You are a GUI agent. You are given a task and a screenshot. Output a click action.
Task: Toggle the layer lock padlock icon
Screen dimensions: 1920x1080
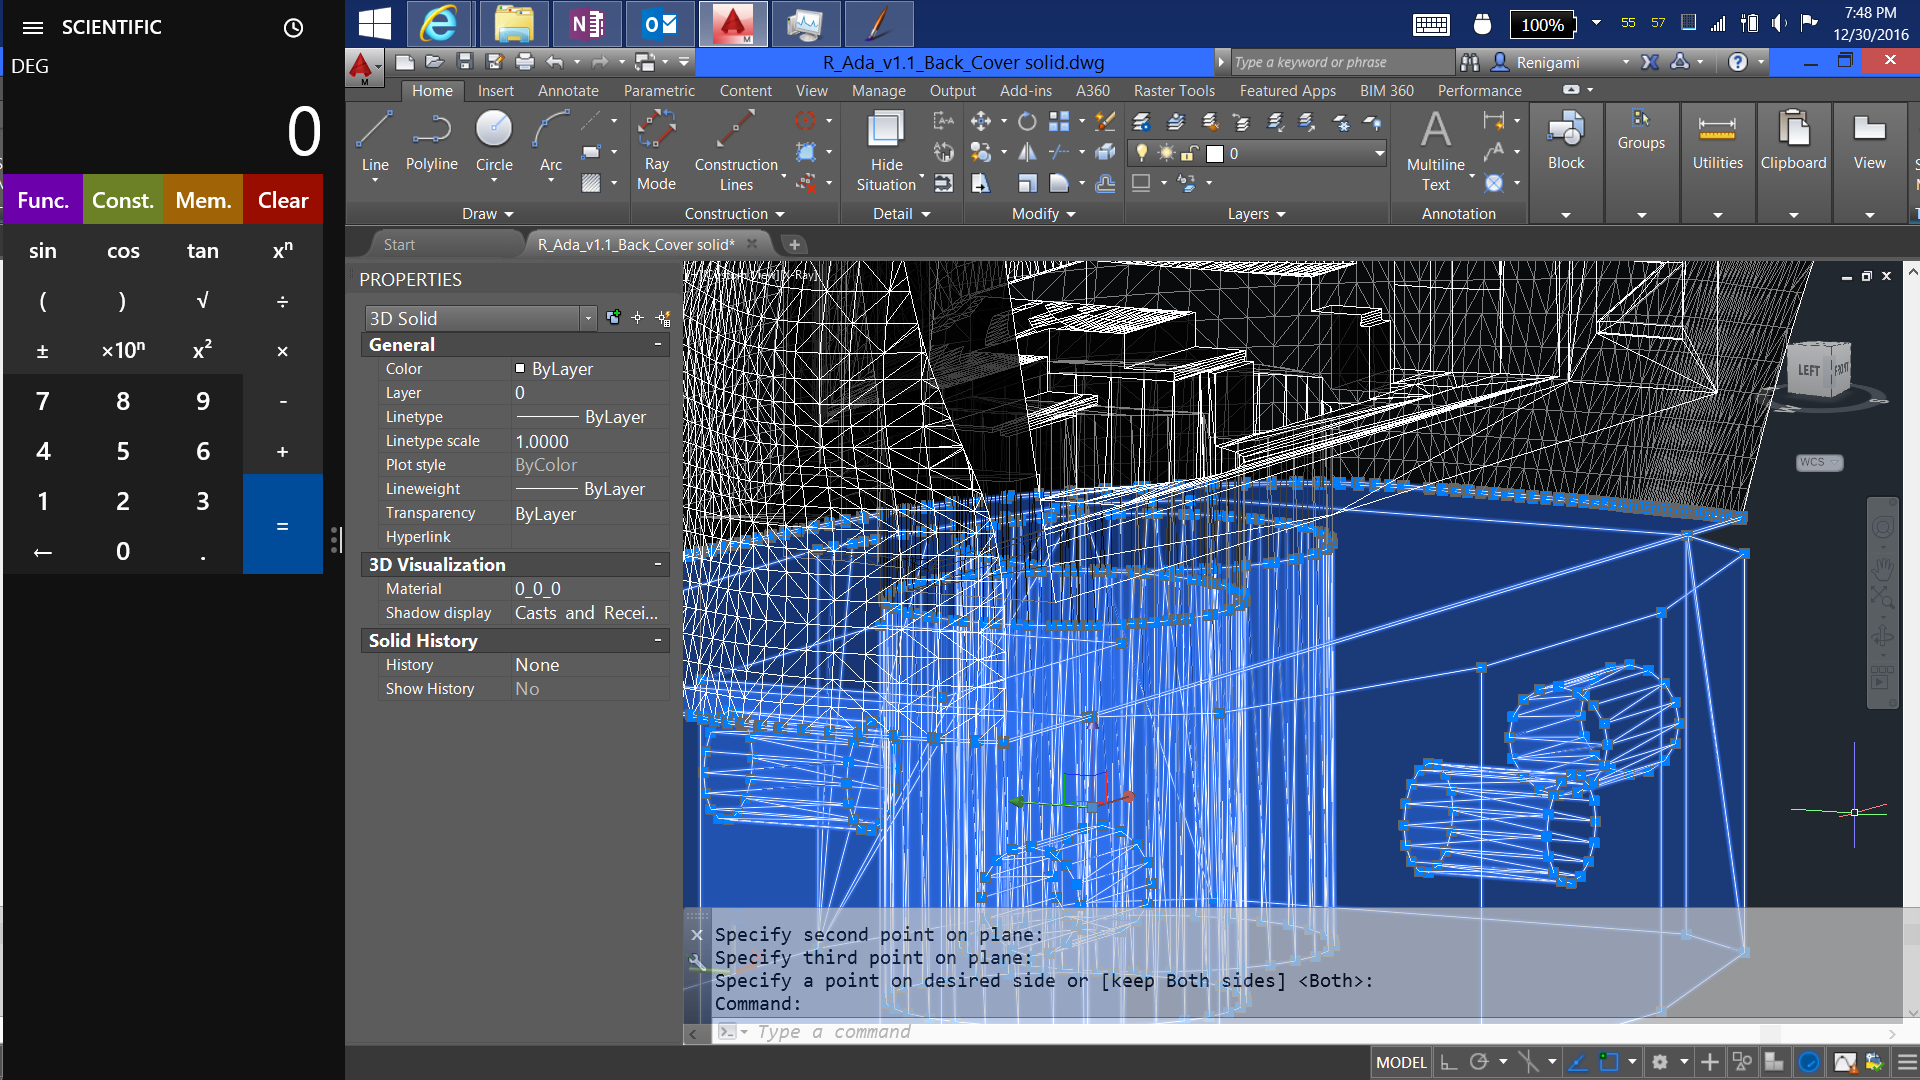1190,154
